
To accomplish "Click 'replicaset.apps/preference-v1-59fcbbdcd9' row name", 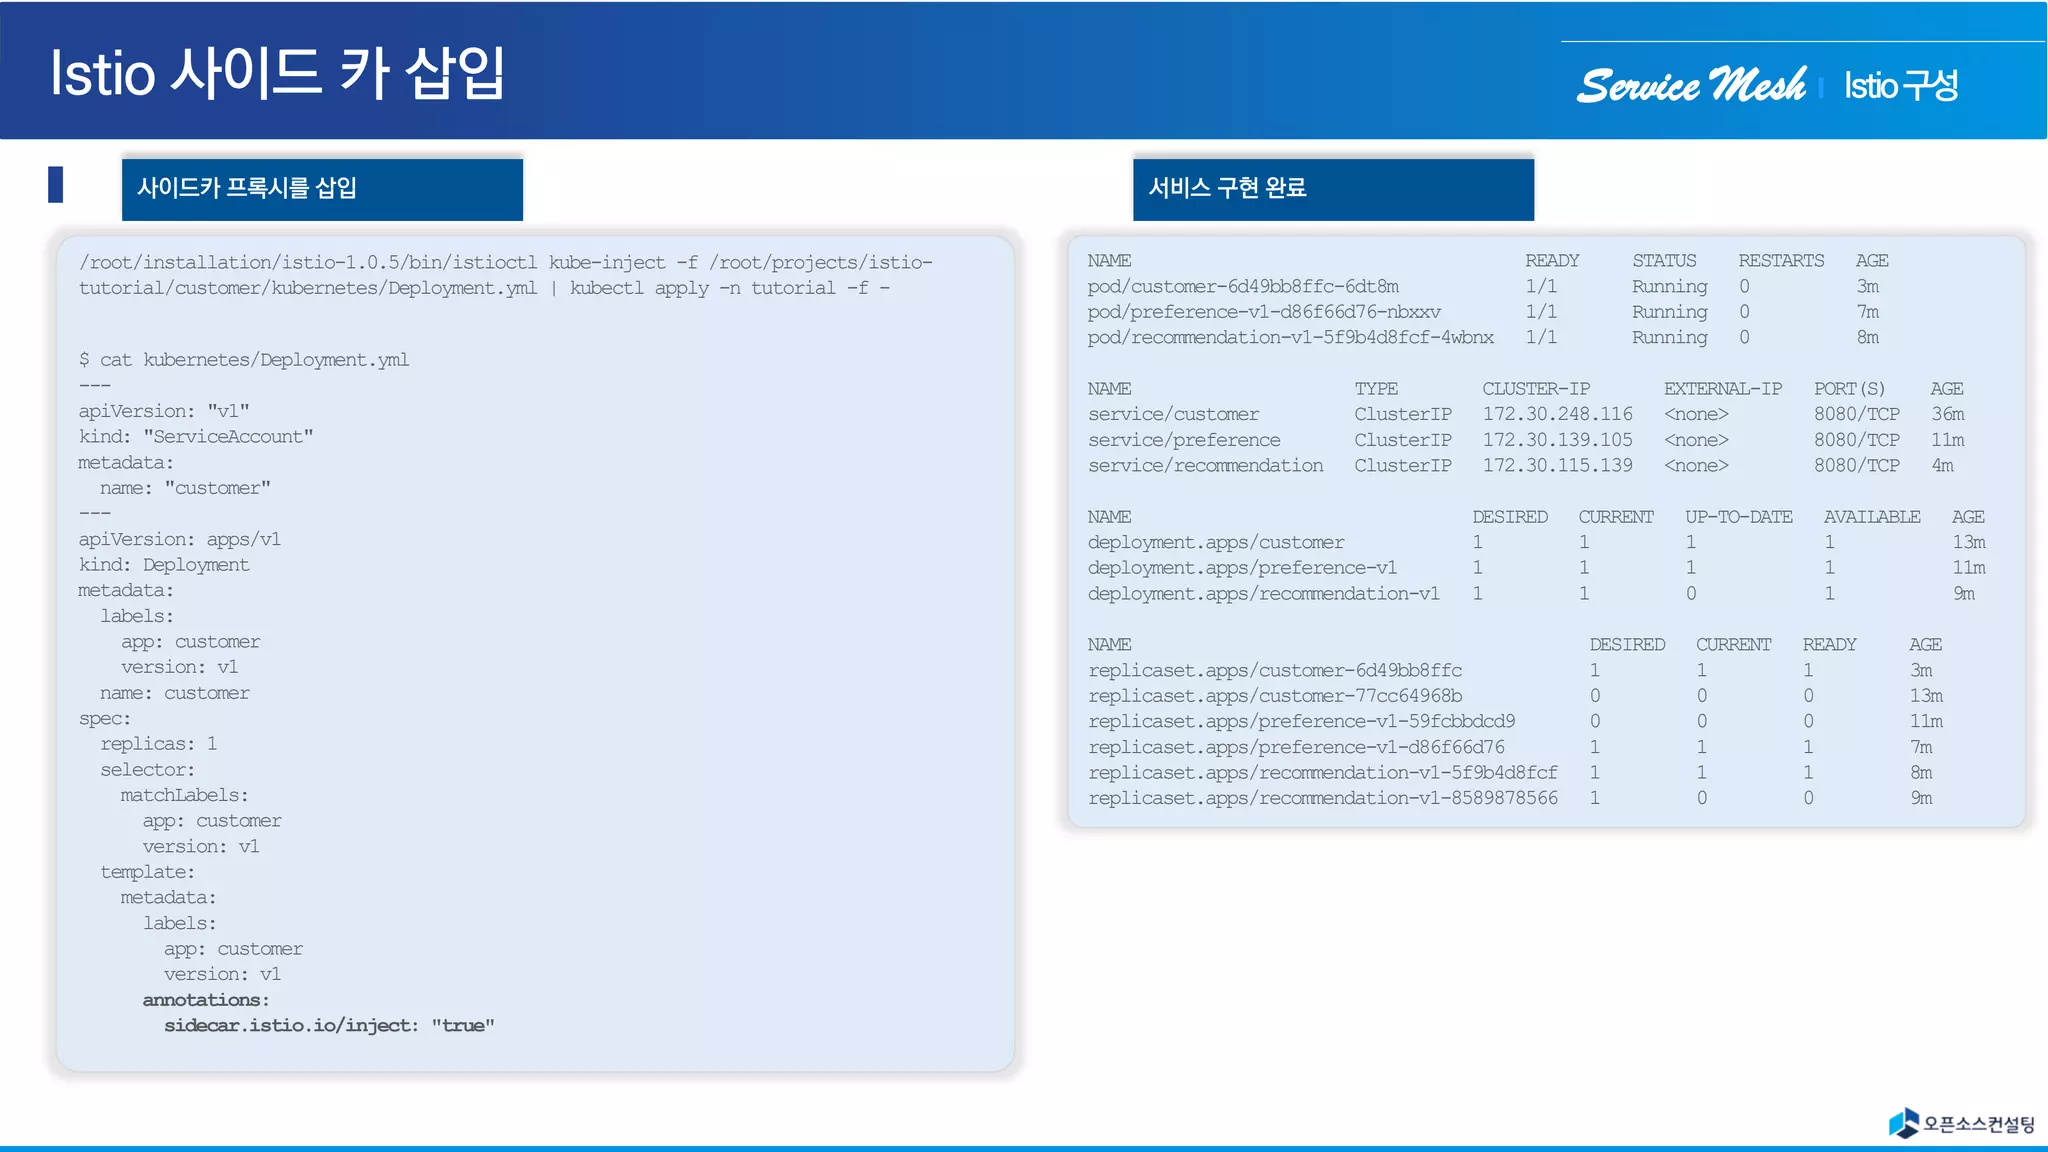I will [x=1301, y=721].
